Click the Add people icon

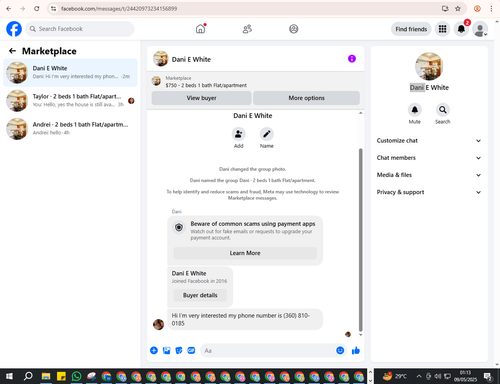[238, 134]
